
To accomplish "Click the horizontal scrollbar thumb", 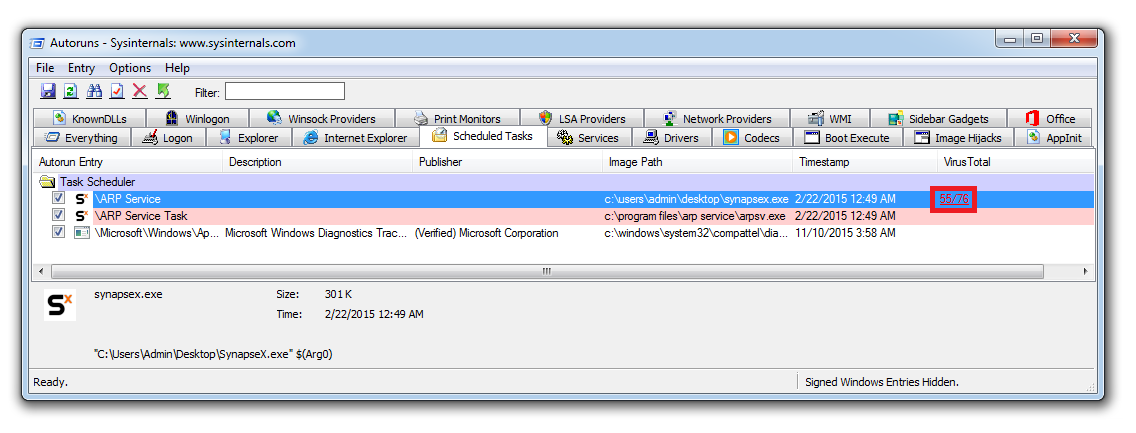I will click(x=547, y=272).
